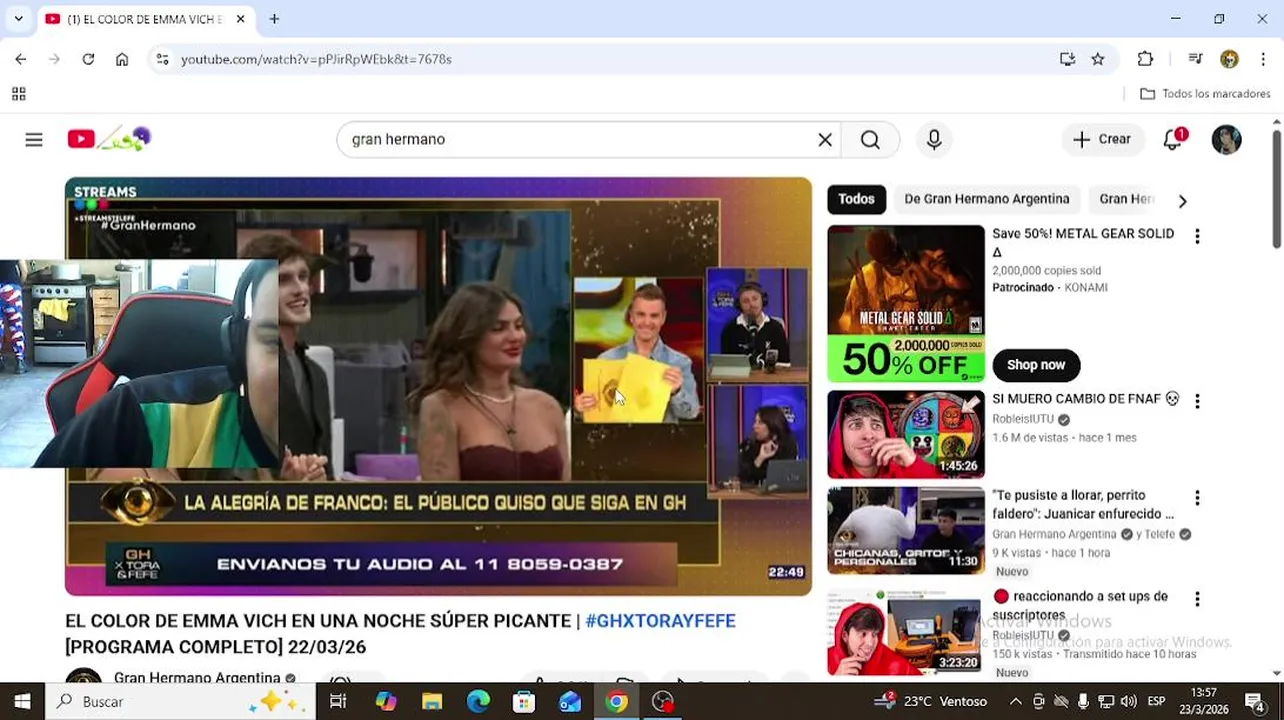This screenshot has width=1284, height=720.
Task: Open the 3:23:20 set ups reaction thumbnail
Action: pyautogui.click(x=906, y=631)
